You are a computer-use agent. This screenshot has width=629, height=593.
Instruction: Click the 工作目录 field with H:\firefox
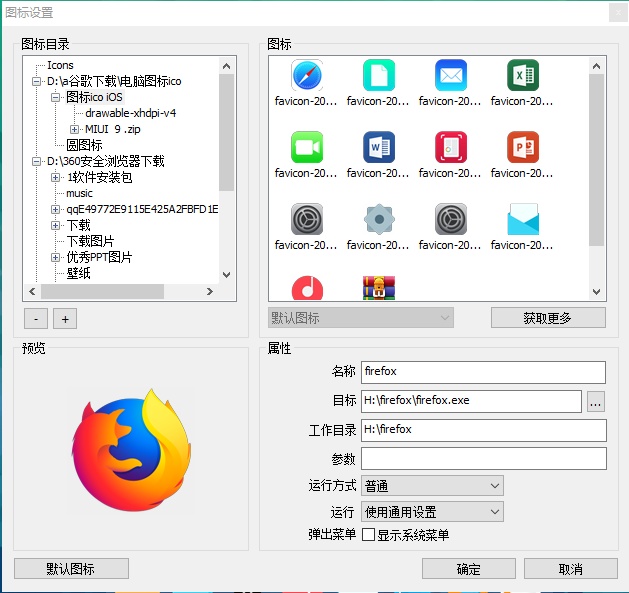(483, 430)
